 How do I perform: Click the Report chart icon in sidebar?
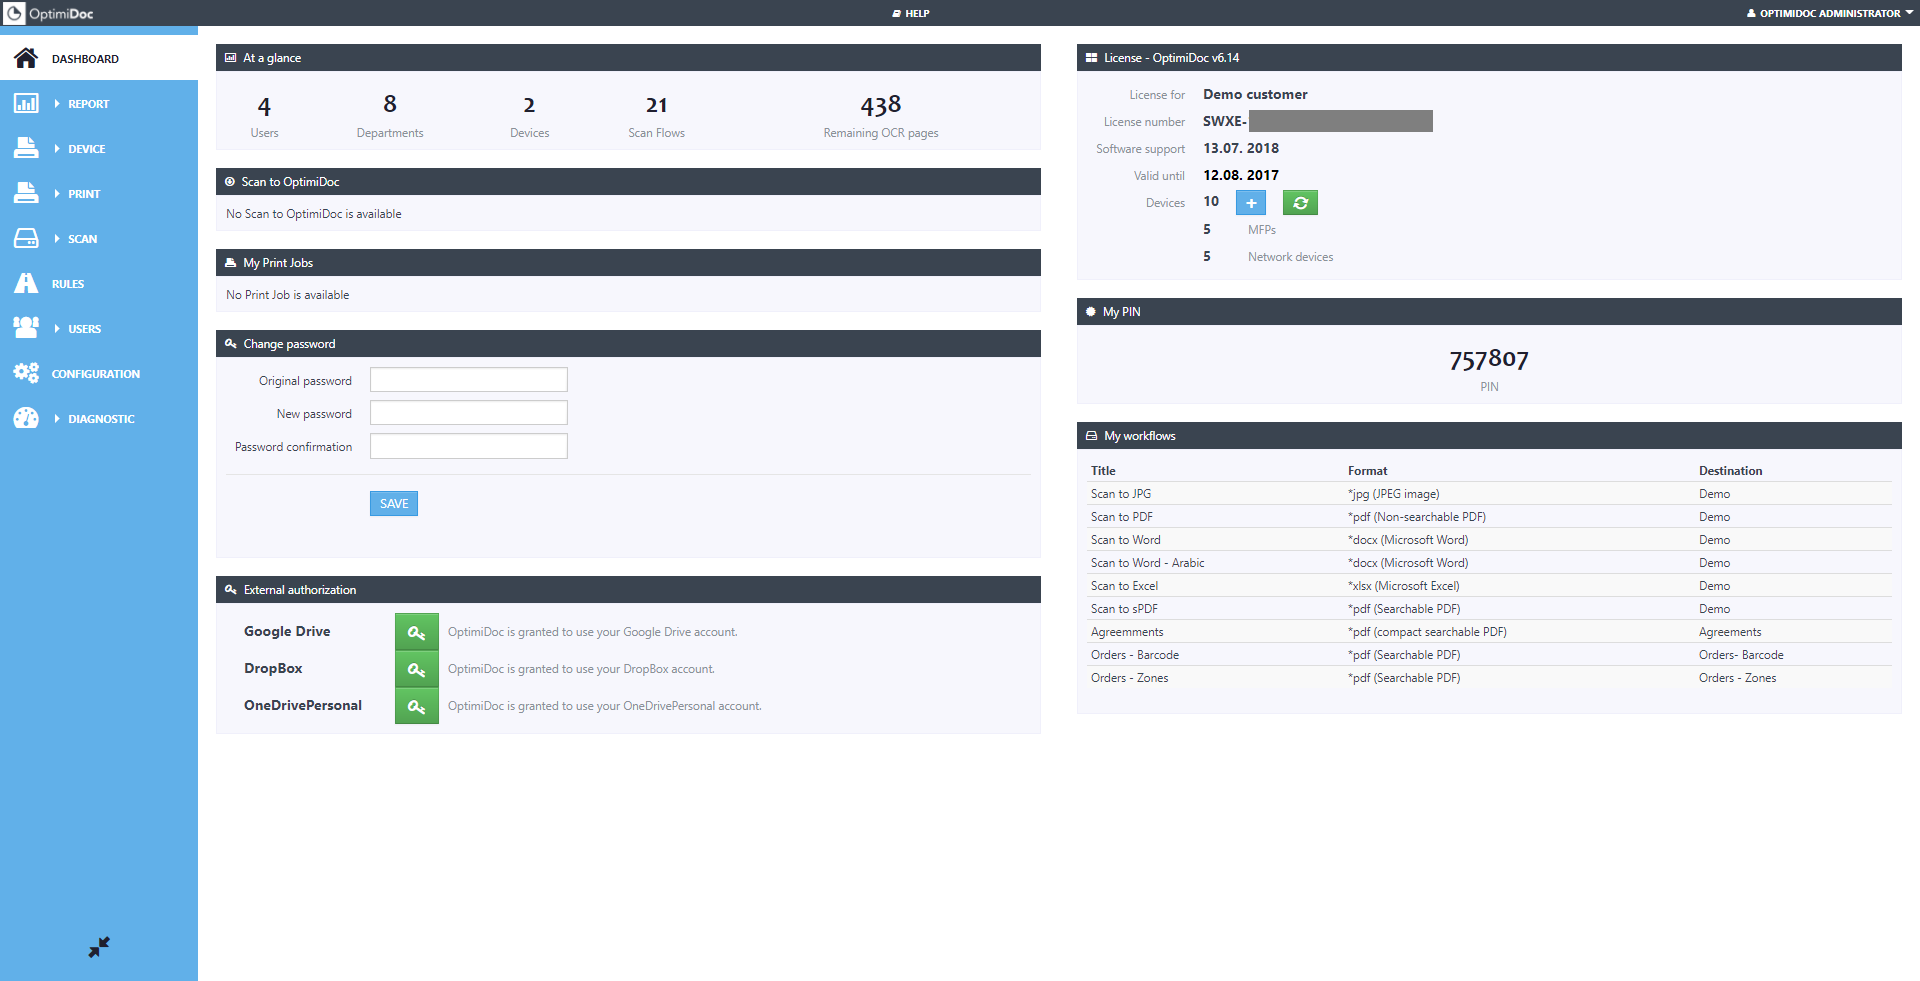26,103
